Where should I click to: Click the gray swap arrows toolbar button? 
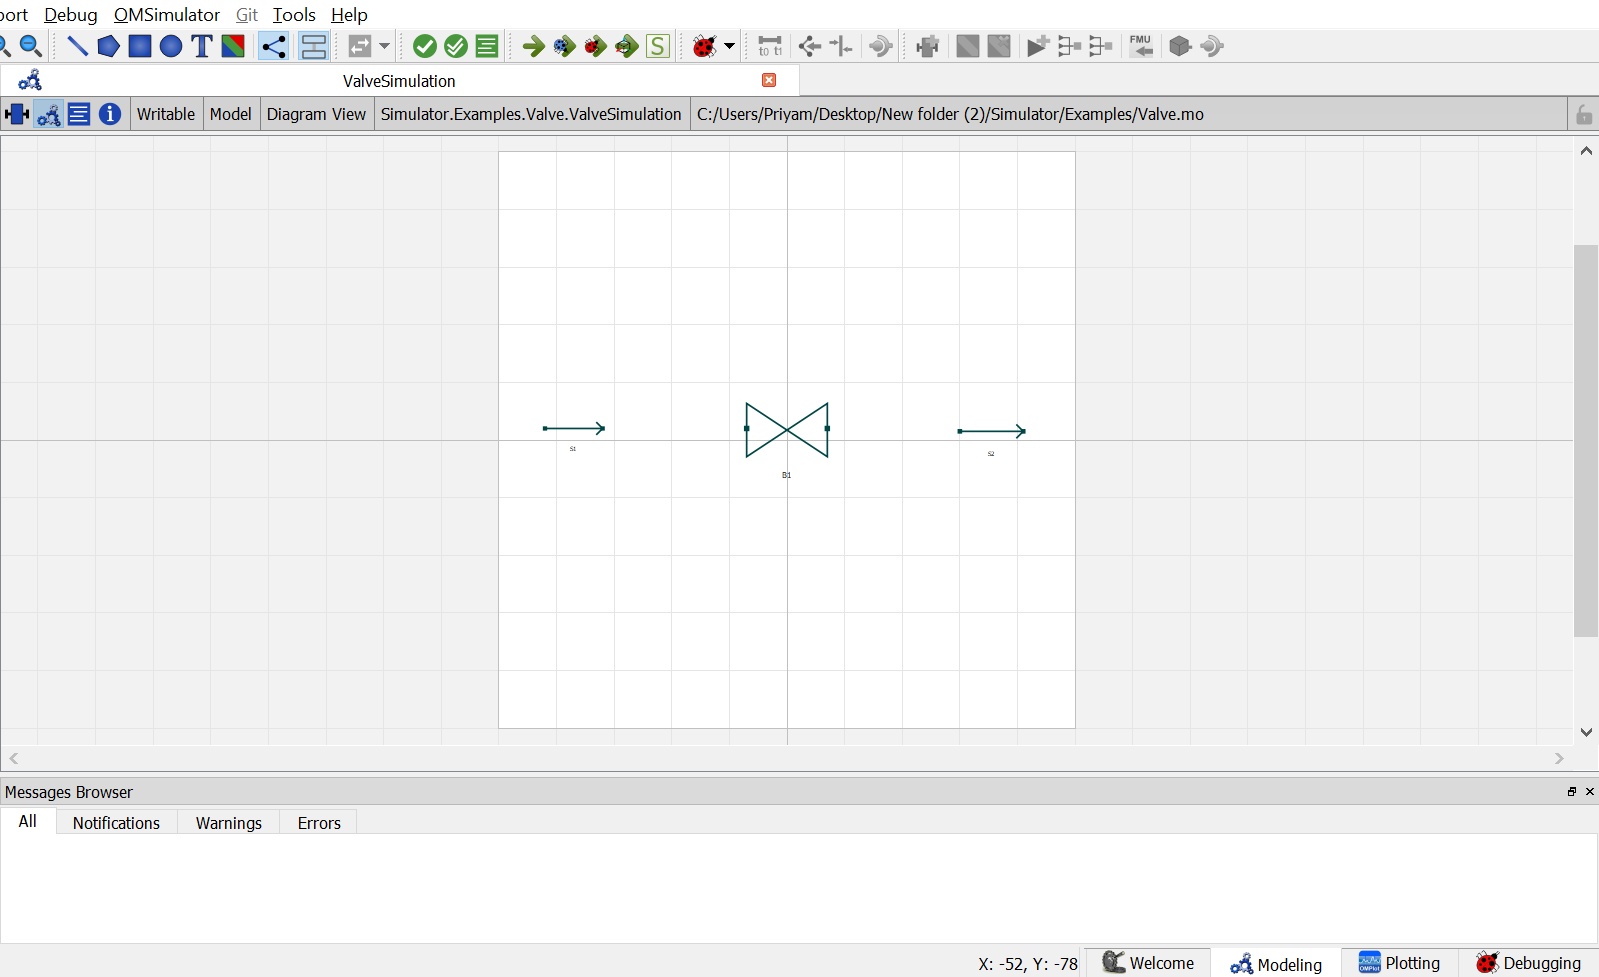pos(360,46)
